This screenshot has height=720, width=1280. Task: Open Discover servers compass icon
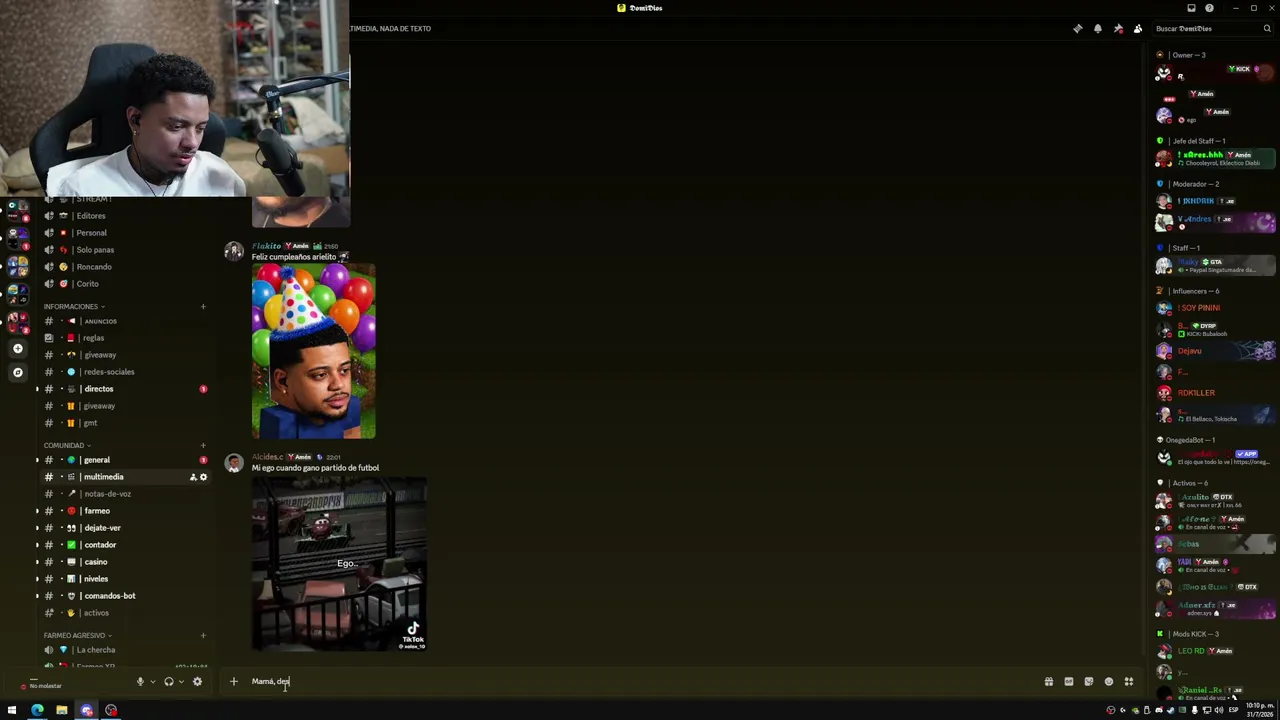click(17, 372)
